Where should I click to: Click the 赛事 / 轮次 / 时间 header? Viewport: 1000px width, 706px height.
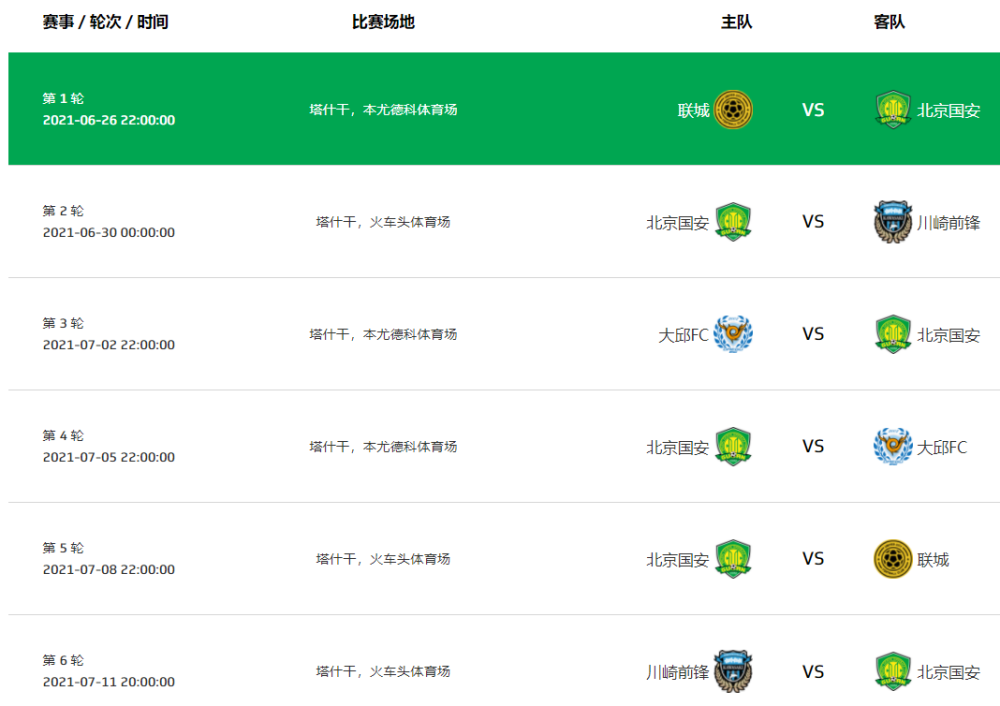[105, 22]
